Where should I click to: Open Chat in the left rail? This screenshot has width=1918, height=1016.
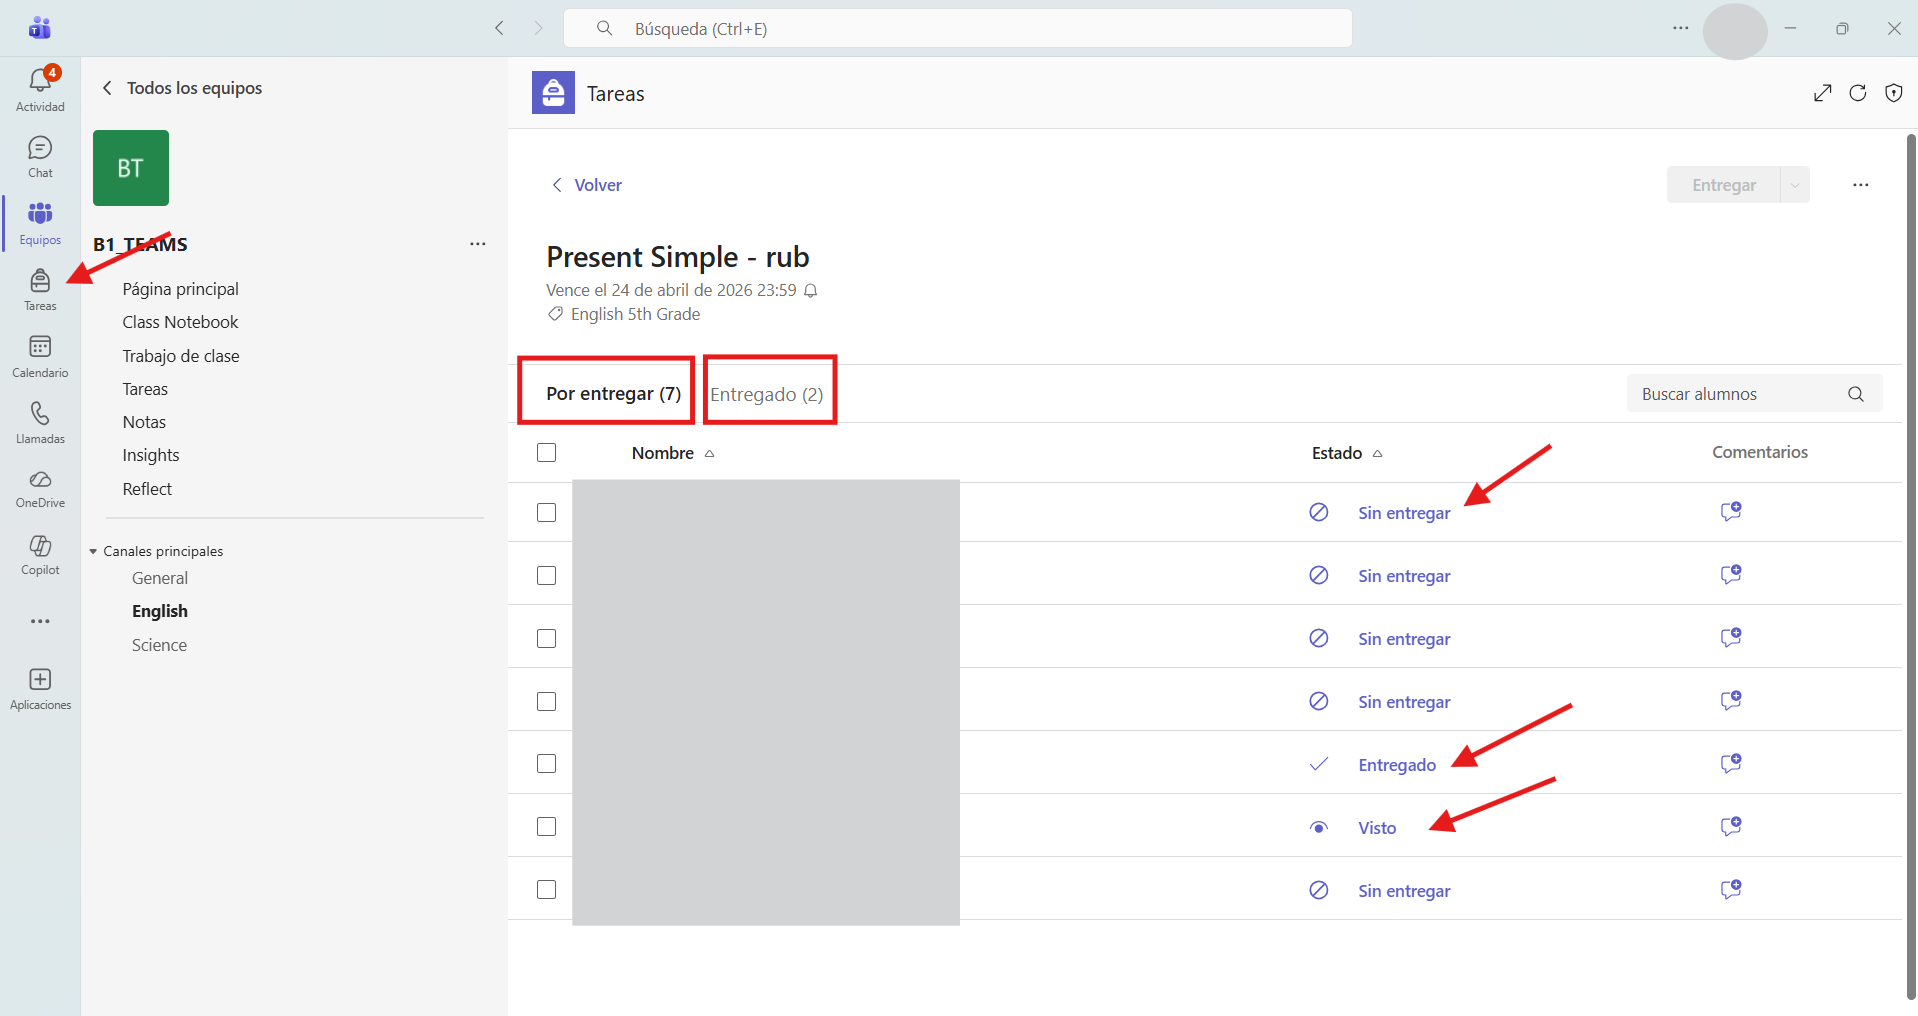pos(40,157)
